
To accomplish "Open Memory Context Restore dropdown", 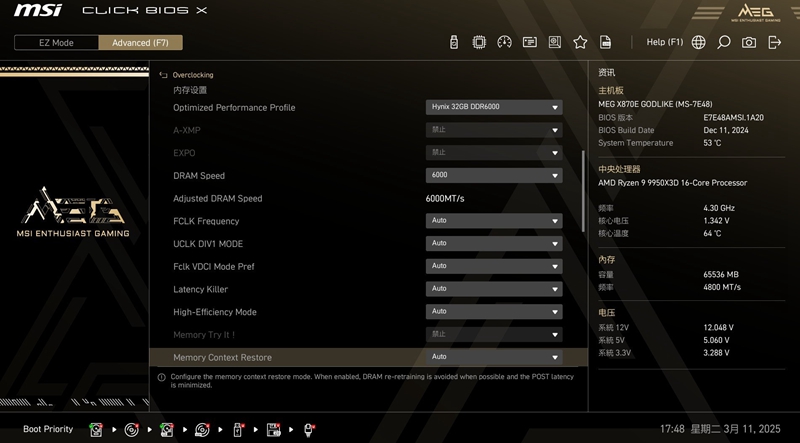I will point(493,357).
